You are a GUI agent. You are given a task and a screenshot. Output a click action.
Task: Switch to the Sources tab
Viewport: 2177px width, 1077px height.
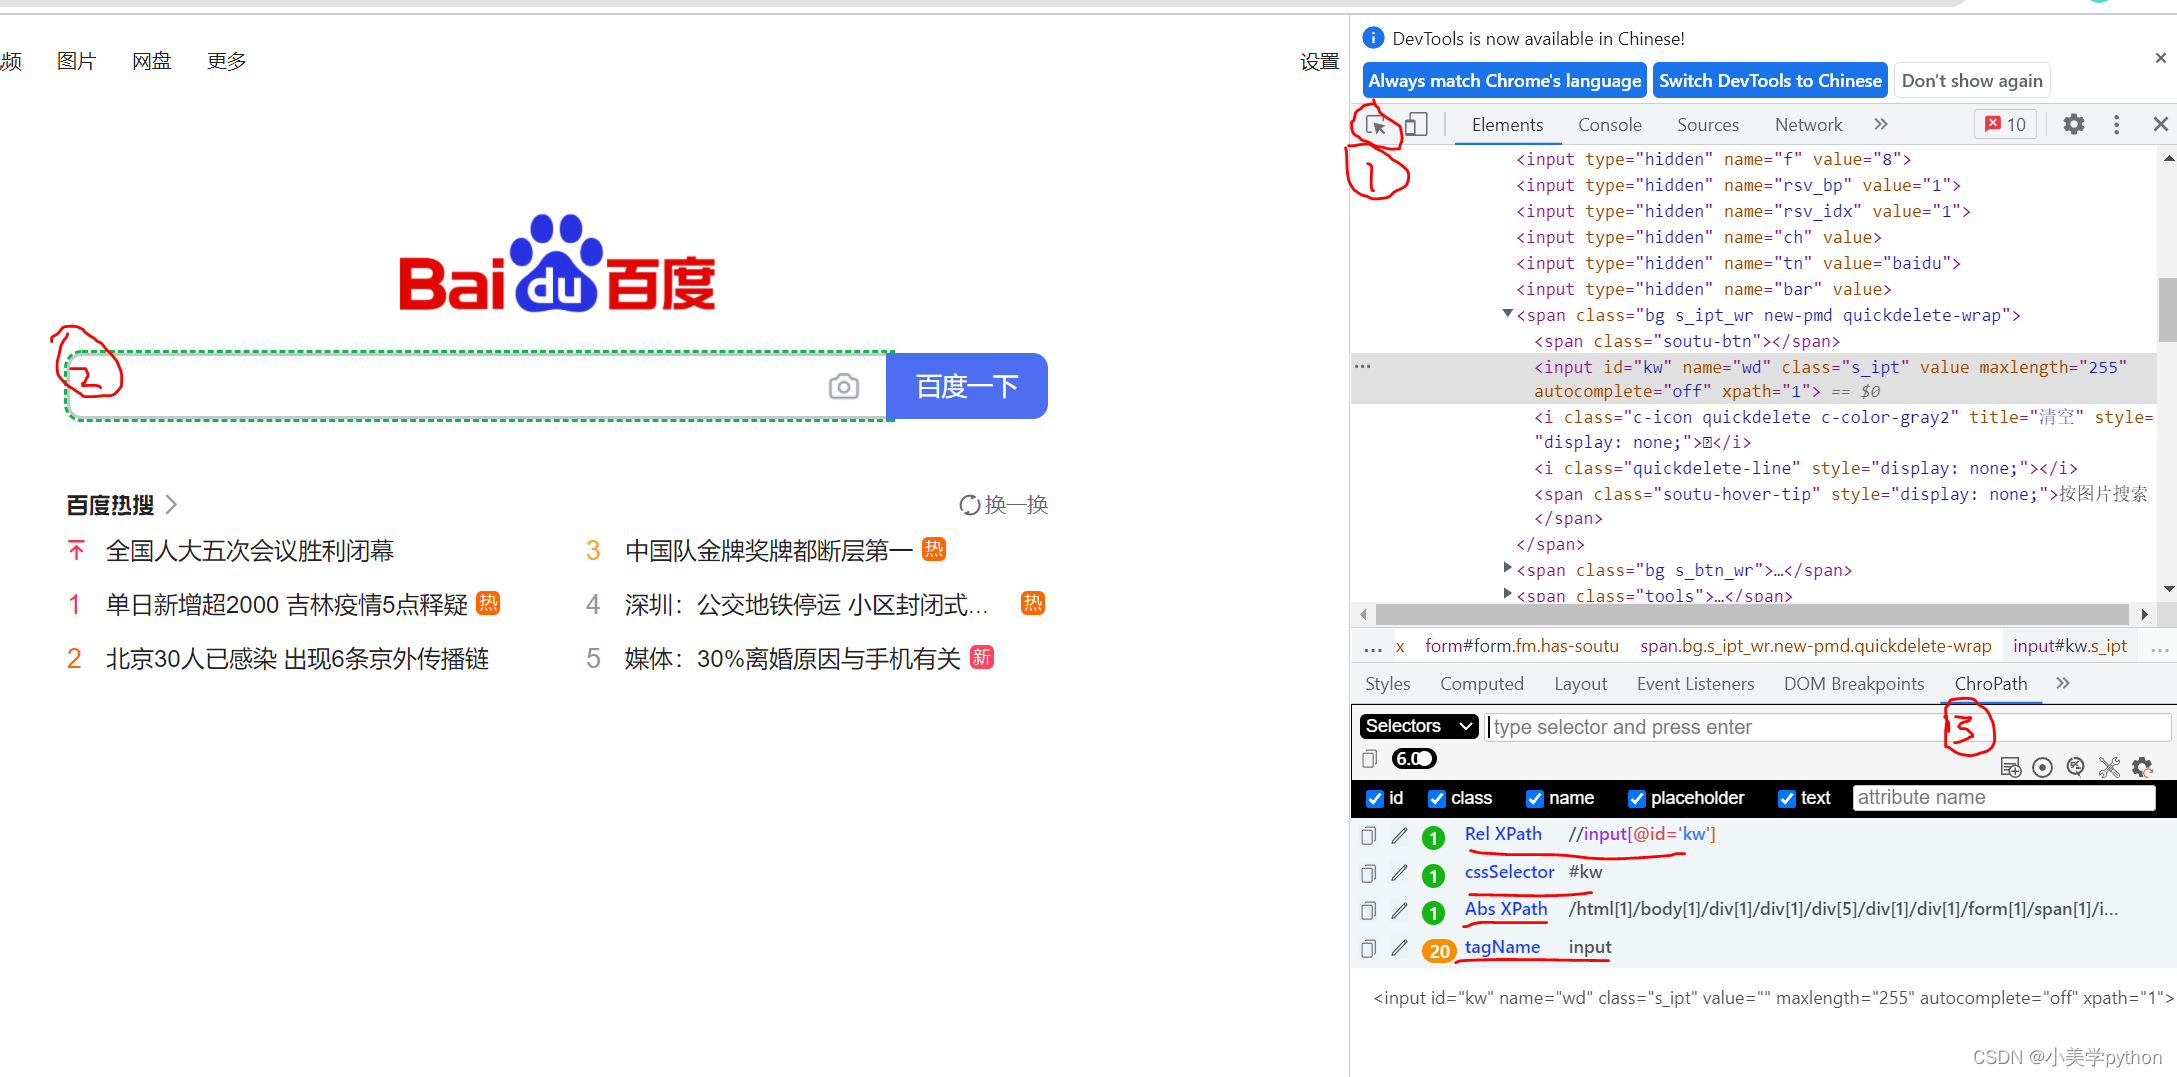(1708, 125)
